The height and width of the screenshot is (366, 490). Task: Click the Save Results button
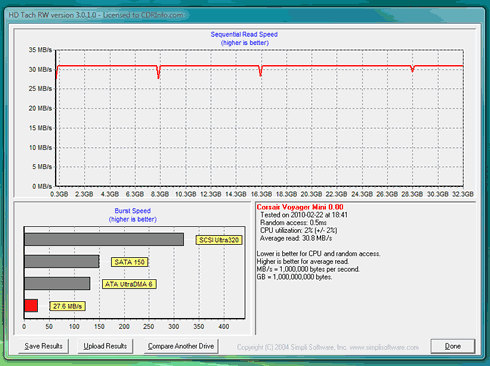tap(43, 346)
